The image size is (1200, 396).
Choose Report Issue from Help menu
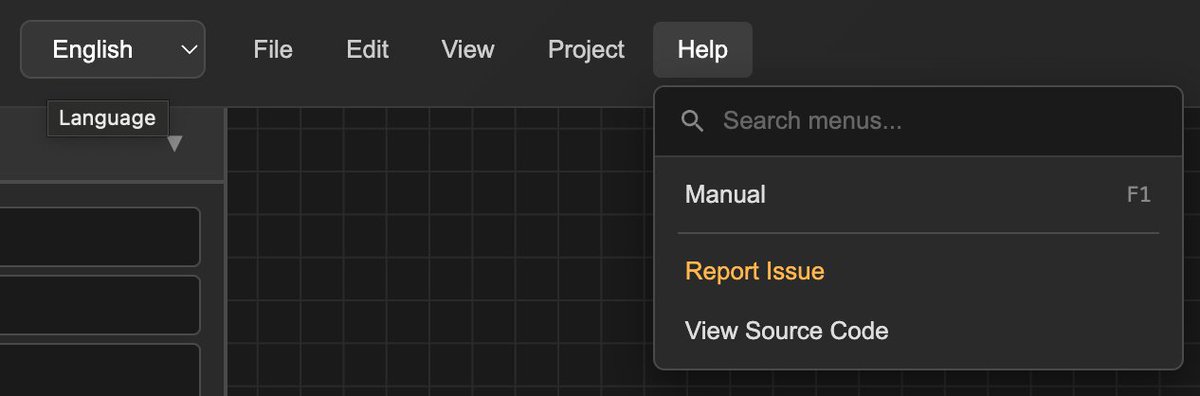point(918,271)
